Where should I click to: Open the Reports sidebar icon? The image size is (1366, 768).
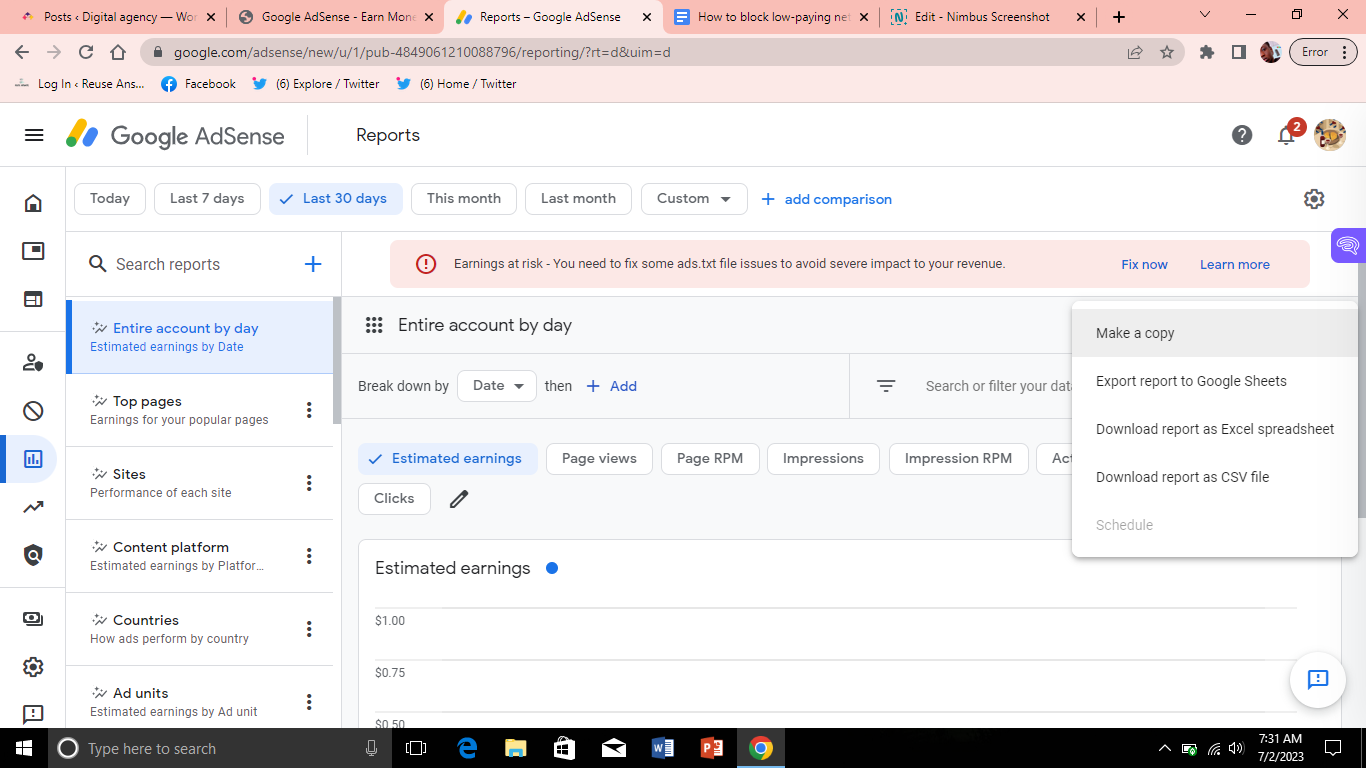tap(33, 459)
